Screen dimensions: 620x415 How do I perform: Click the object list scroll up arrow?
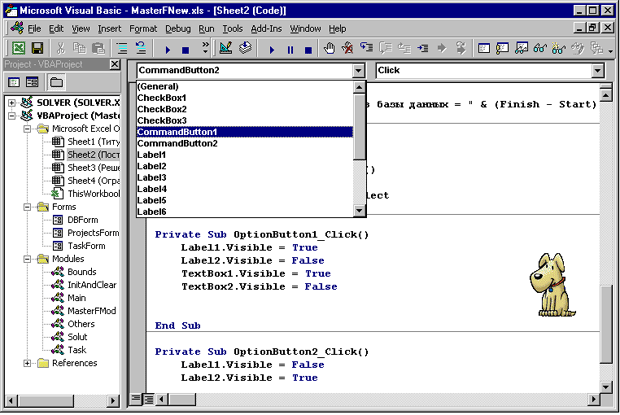(x=359, y=87)
